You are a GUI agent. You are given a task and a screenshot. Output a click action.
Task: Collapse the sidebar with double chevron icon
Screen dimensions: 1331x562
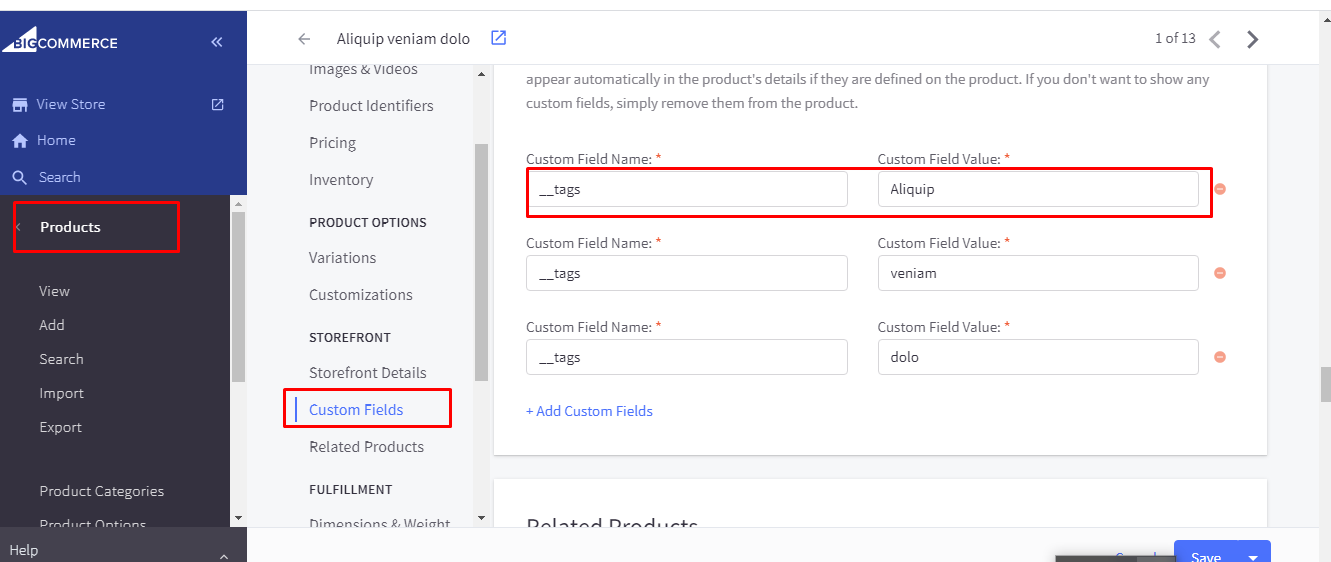pos(217,42)
